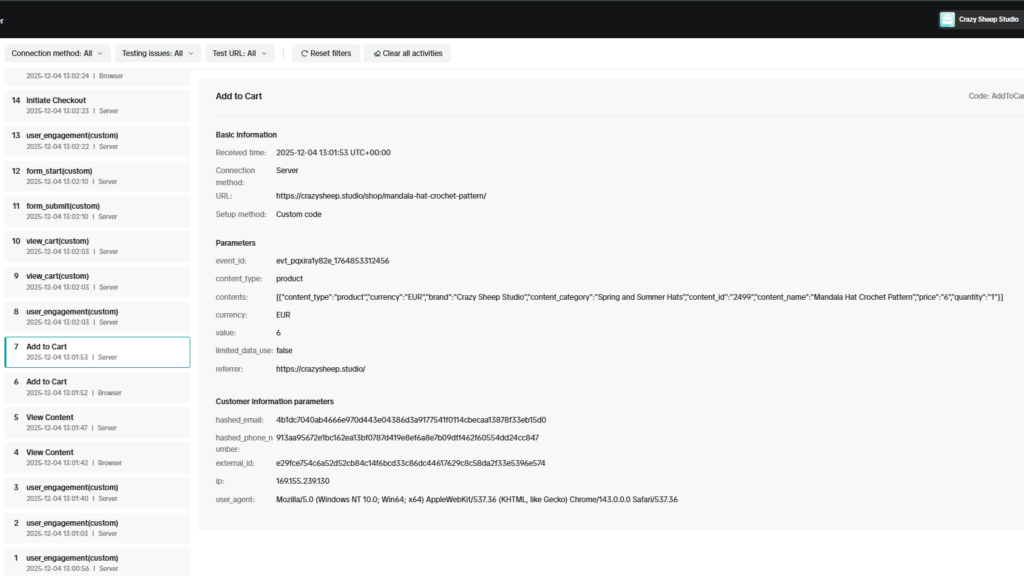The height and width of the screenshot is (576, 1024).
Task: Select event 12 form_start(custom)
Action: (97, 176)
